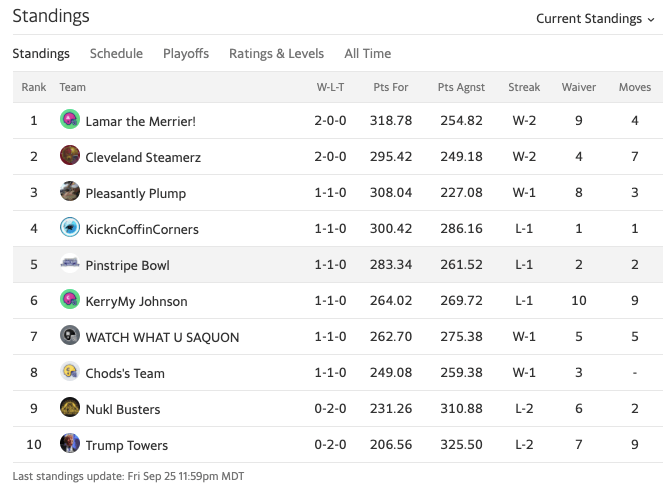The height and width of the screenshot is (496, 671).
Task: Click WATCH WHAT U SAQUON team avatar
Action: tap(70, 336)
